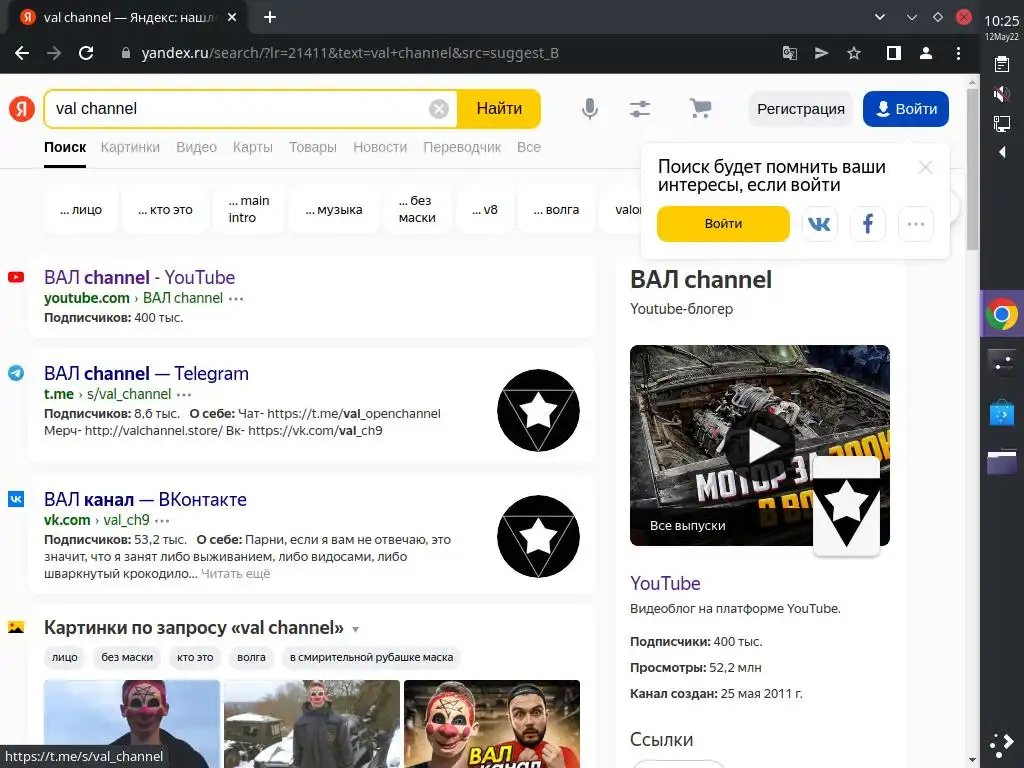
Task: Switch to Новости tab
Action: 380,147
